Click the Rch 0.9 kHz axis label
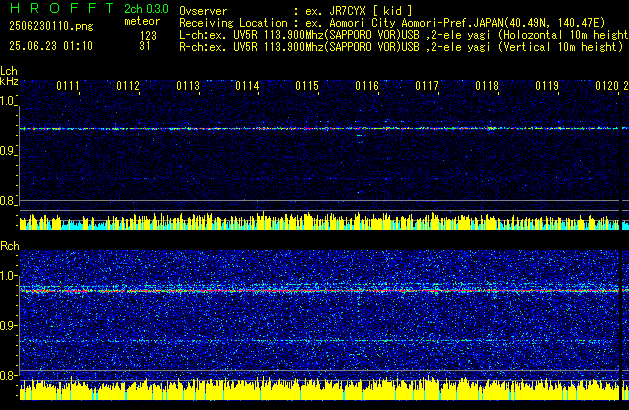Image resolution: width=629 pixels, height=410 pixels. pyautogui.click(x=7, y=325)
